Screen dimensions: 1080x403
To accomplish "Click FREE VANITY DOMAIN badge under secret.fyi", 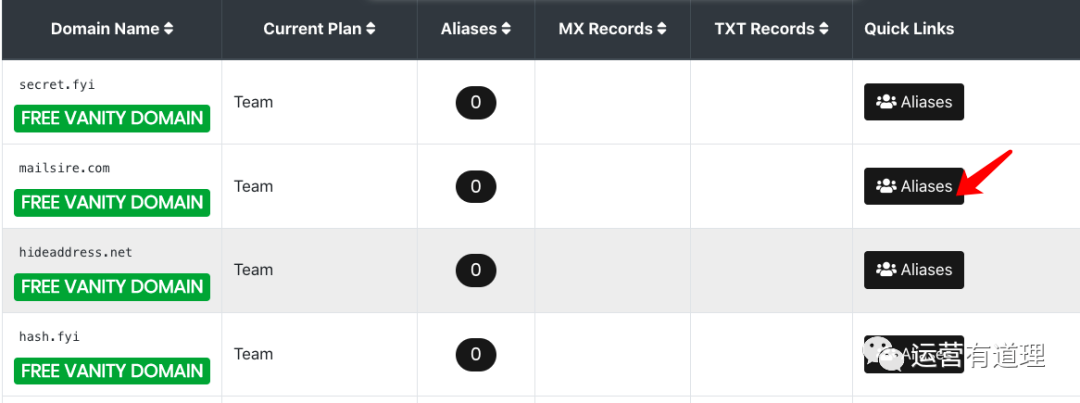I will click(x=112, y=118).
